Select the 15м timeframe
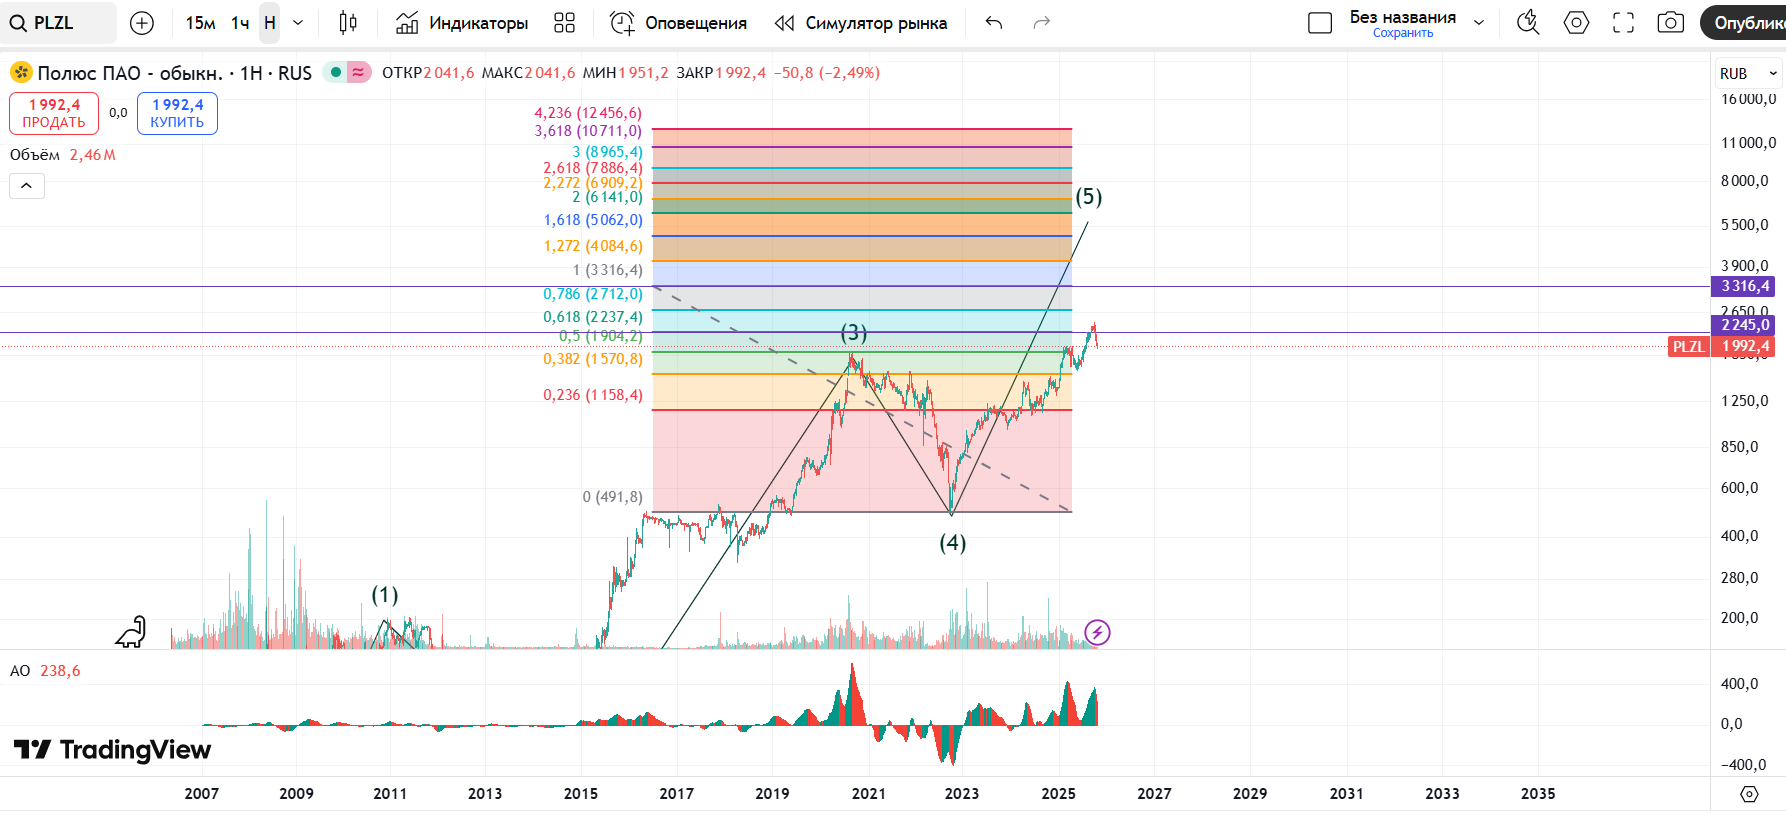The image size is (1786, 816). [x=200, y=23]
